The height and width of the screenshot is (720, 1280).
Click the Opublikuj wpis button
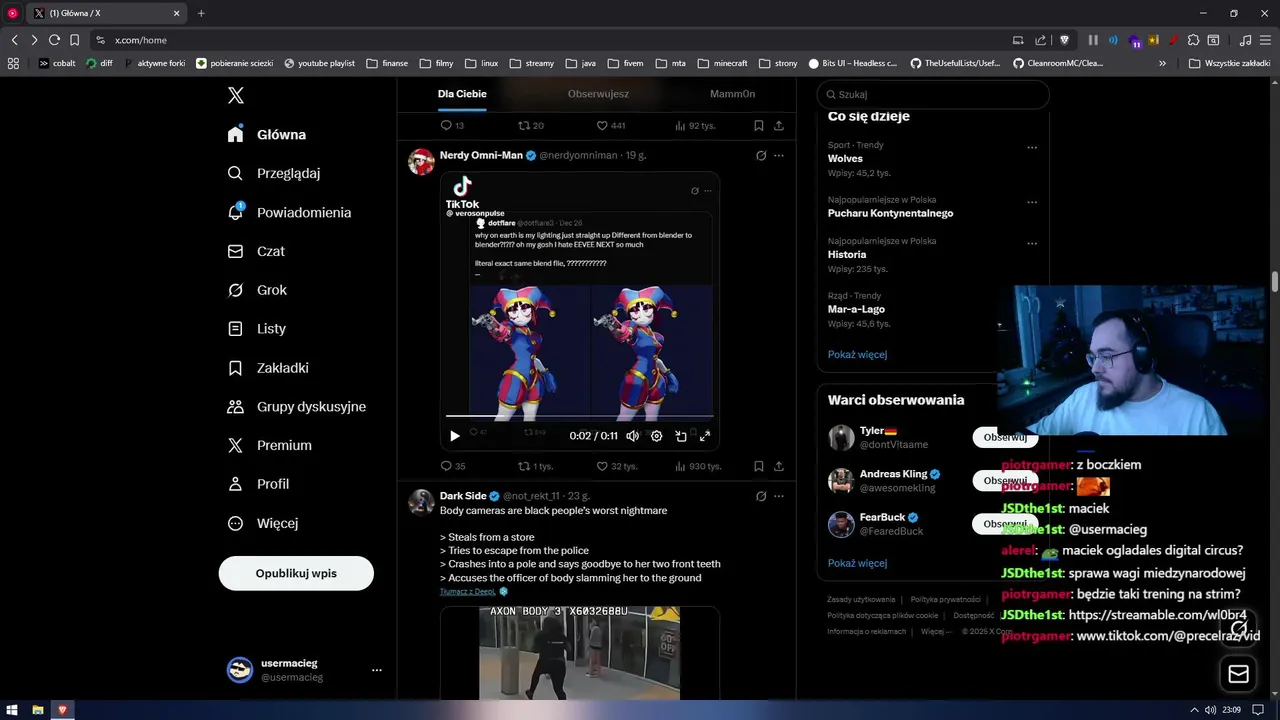296,573
